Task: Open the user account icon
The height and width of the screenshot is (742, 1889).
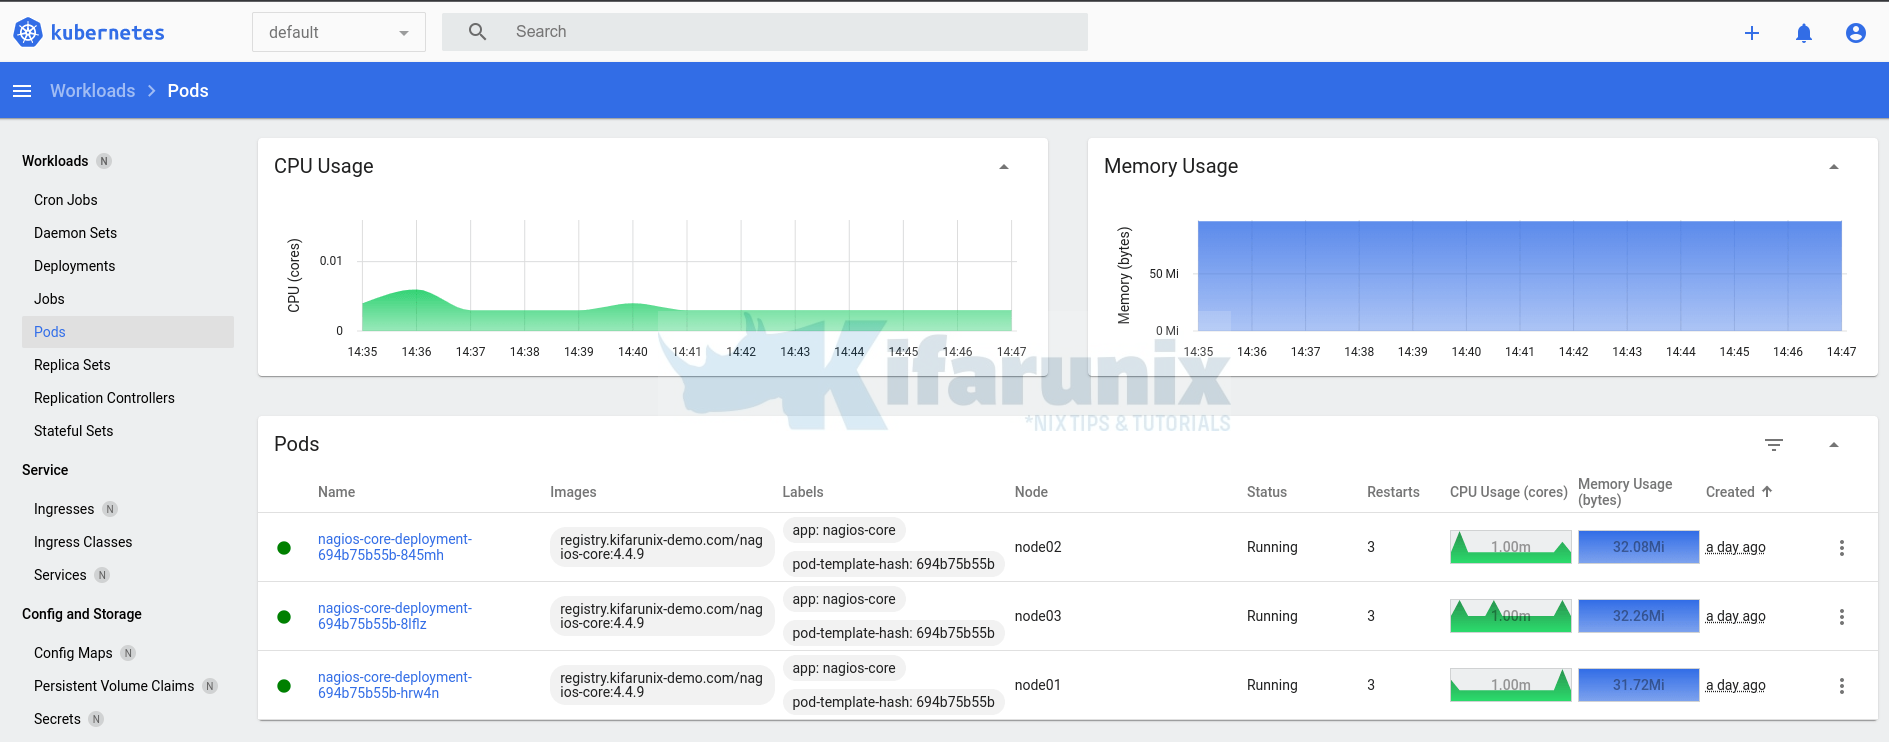Action: tap(1855, 33)
